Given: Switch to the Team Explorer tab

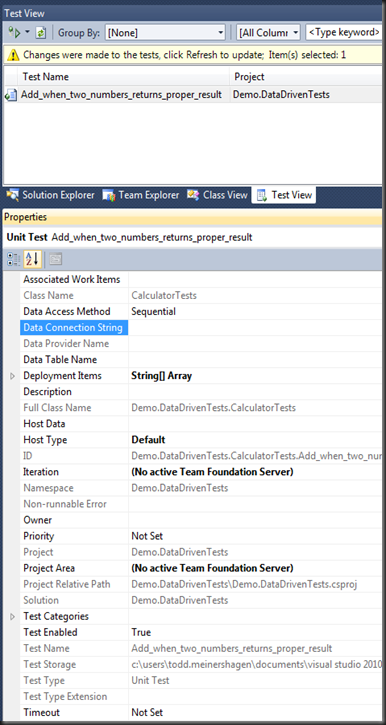Looking at the screenshot, I should coord(141,195).
